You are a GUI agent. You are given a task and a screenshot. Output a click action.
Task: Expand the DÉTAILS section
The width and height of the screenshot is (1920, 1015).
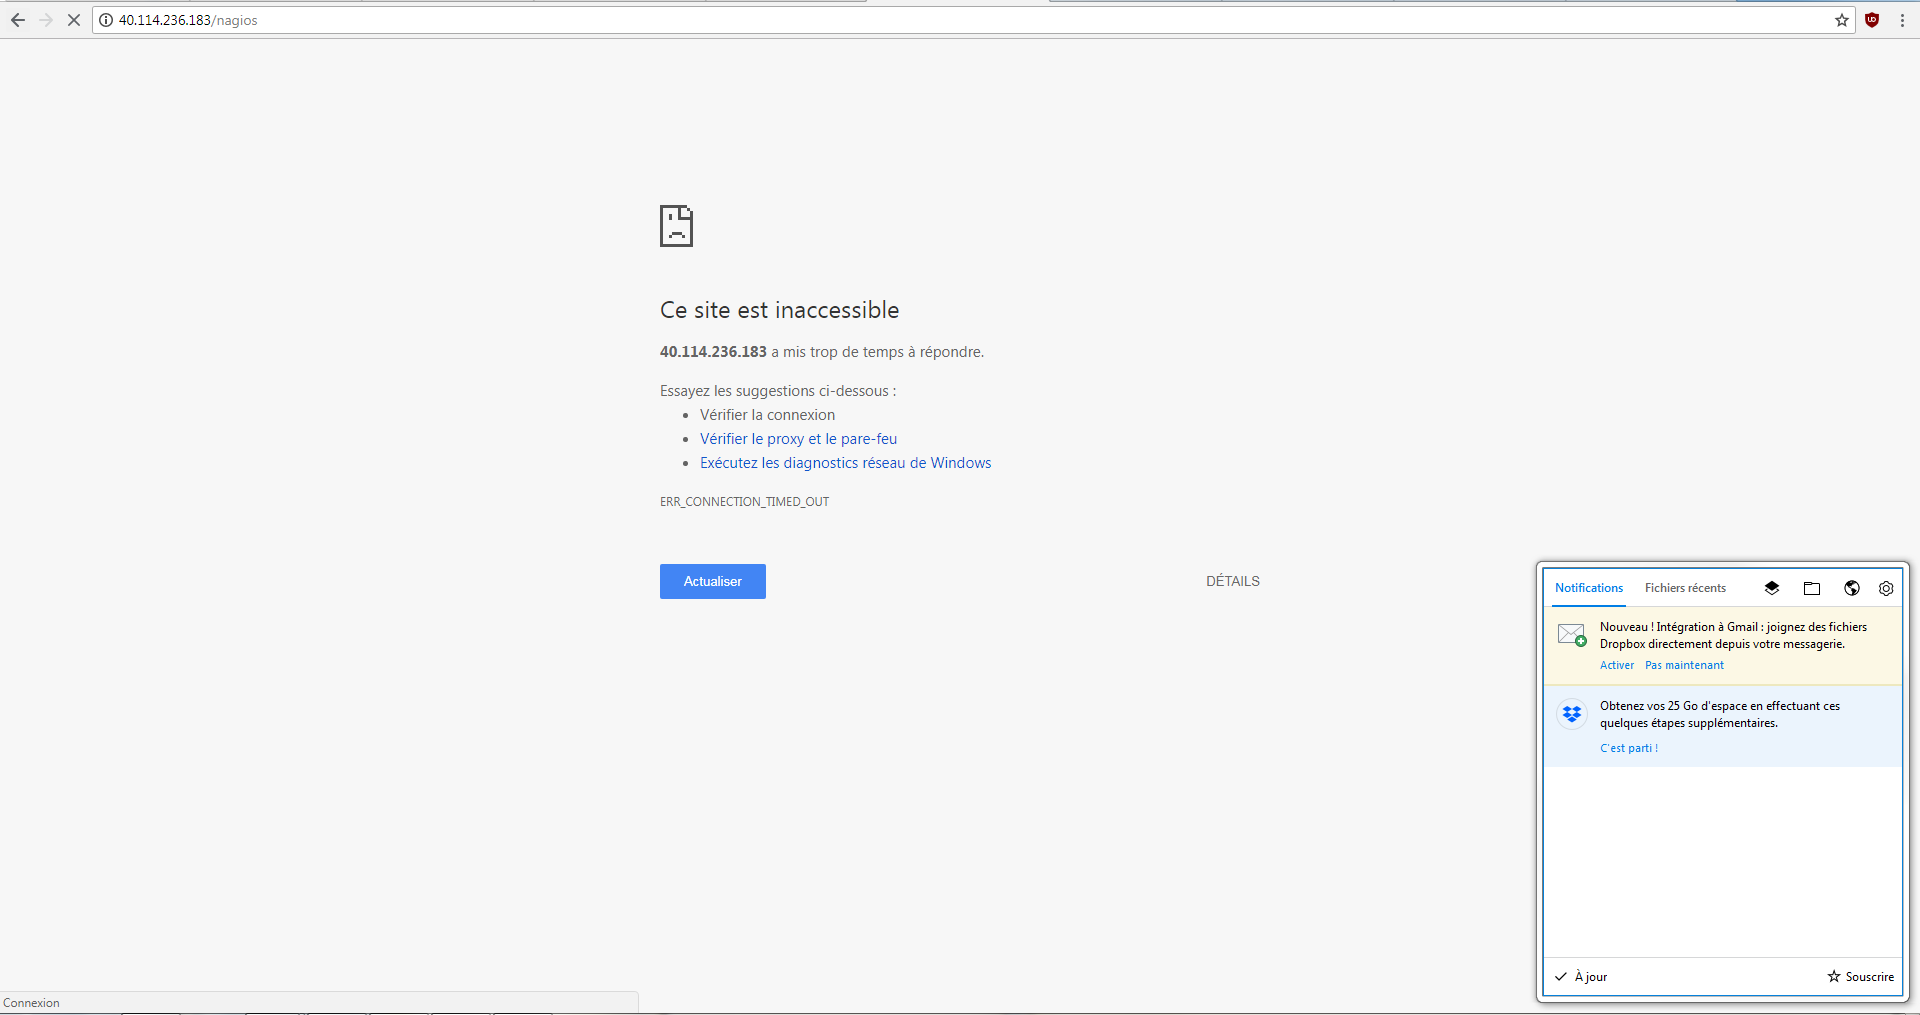1232,581
